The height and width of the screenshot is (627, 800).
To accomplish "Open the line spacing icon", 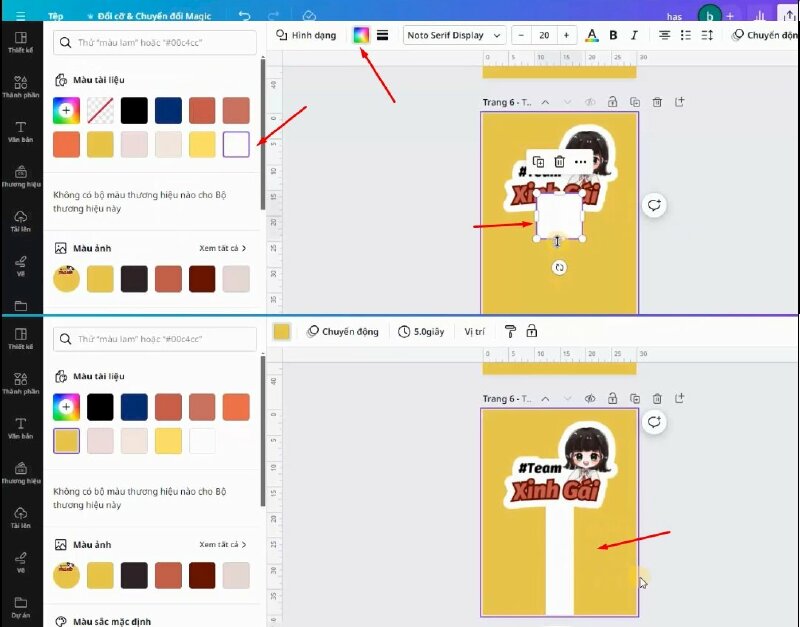I will 707,35.
